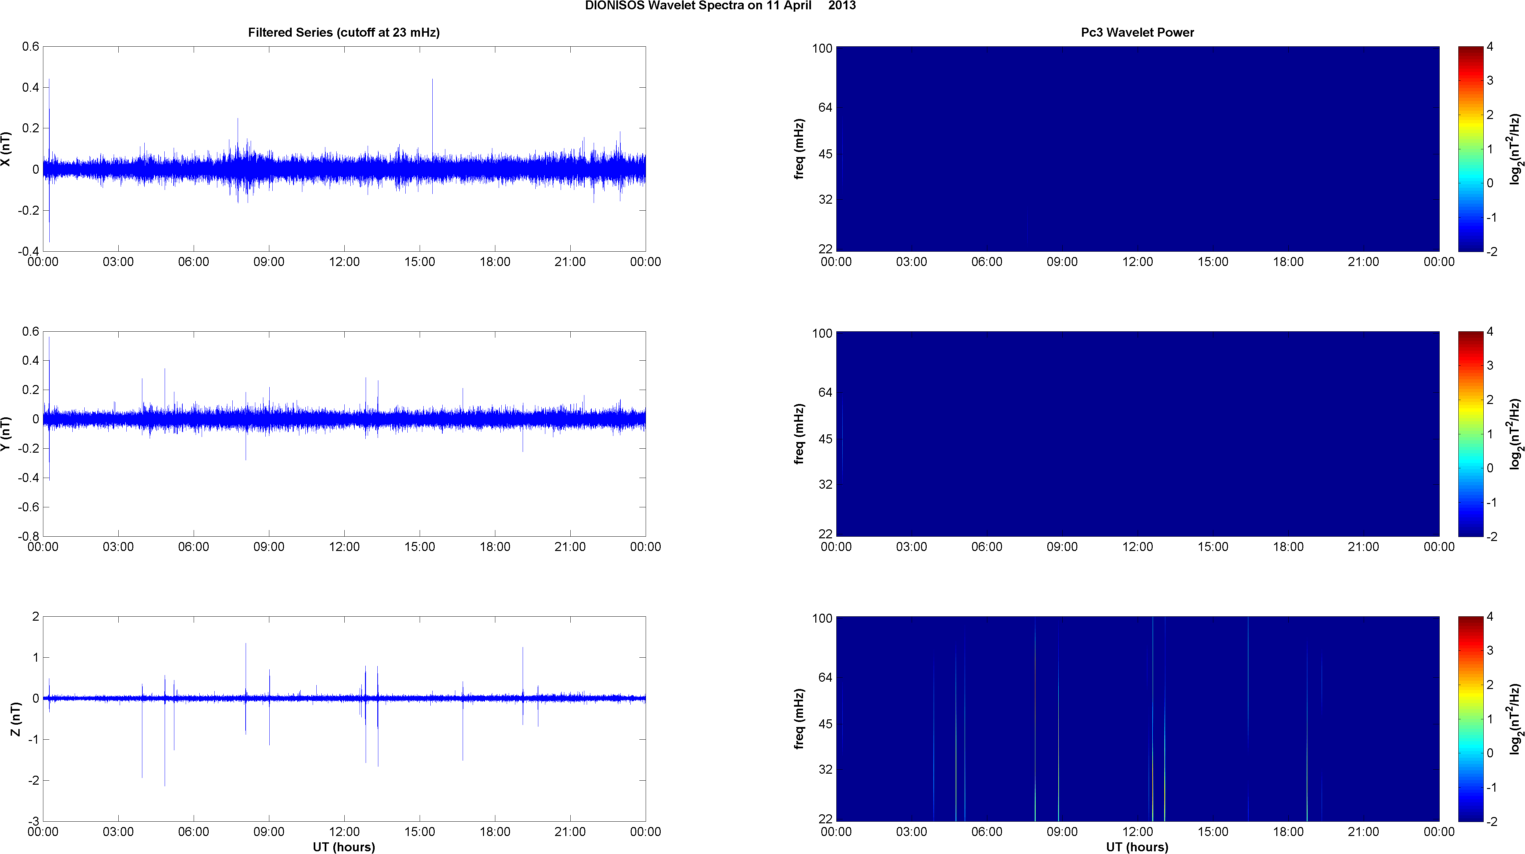Click the 21:00 tick label under Z series

pyautogui.click(x=570, y=832)
